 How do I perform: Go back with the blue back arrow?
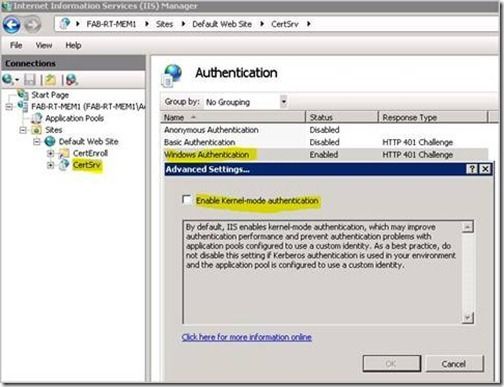pos(12,24)
